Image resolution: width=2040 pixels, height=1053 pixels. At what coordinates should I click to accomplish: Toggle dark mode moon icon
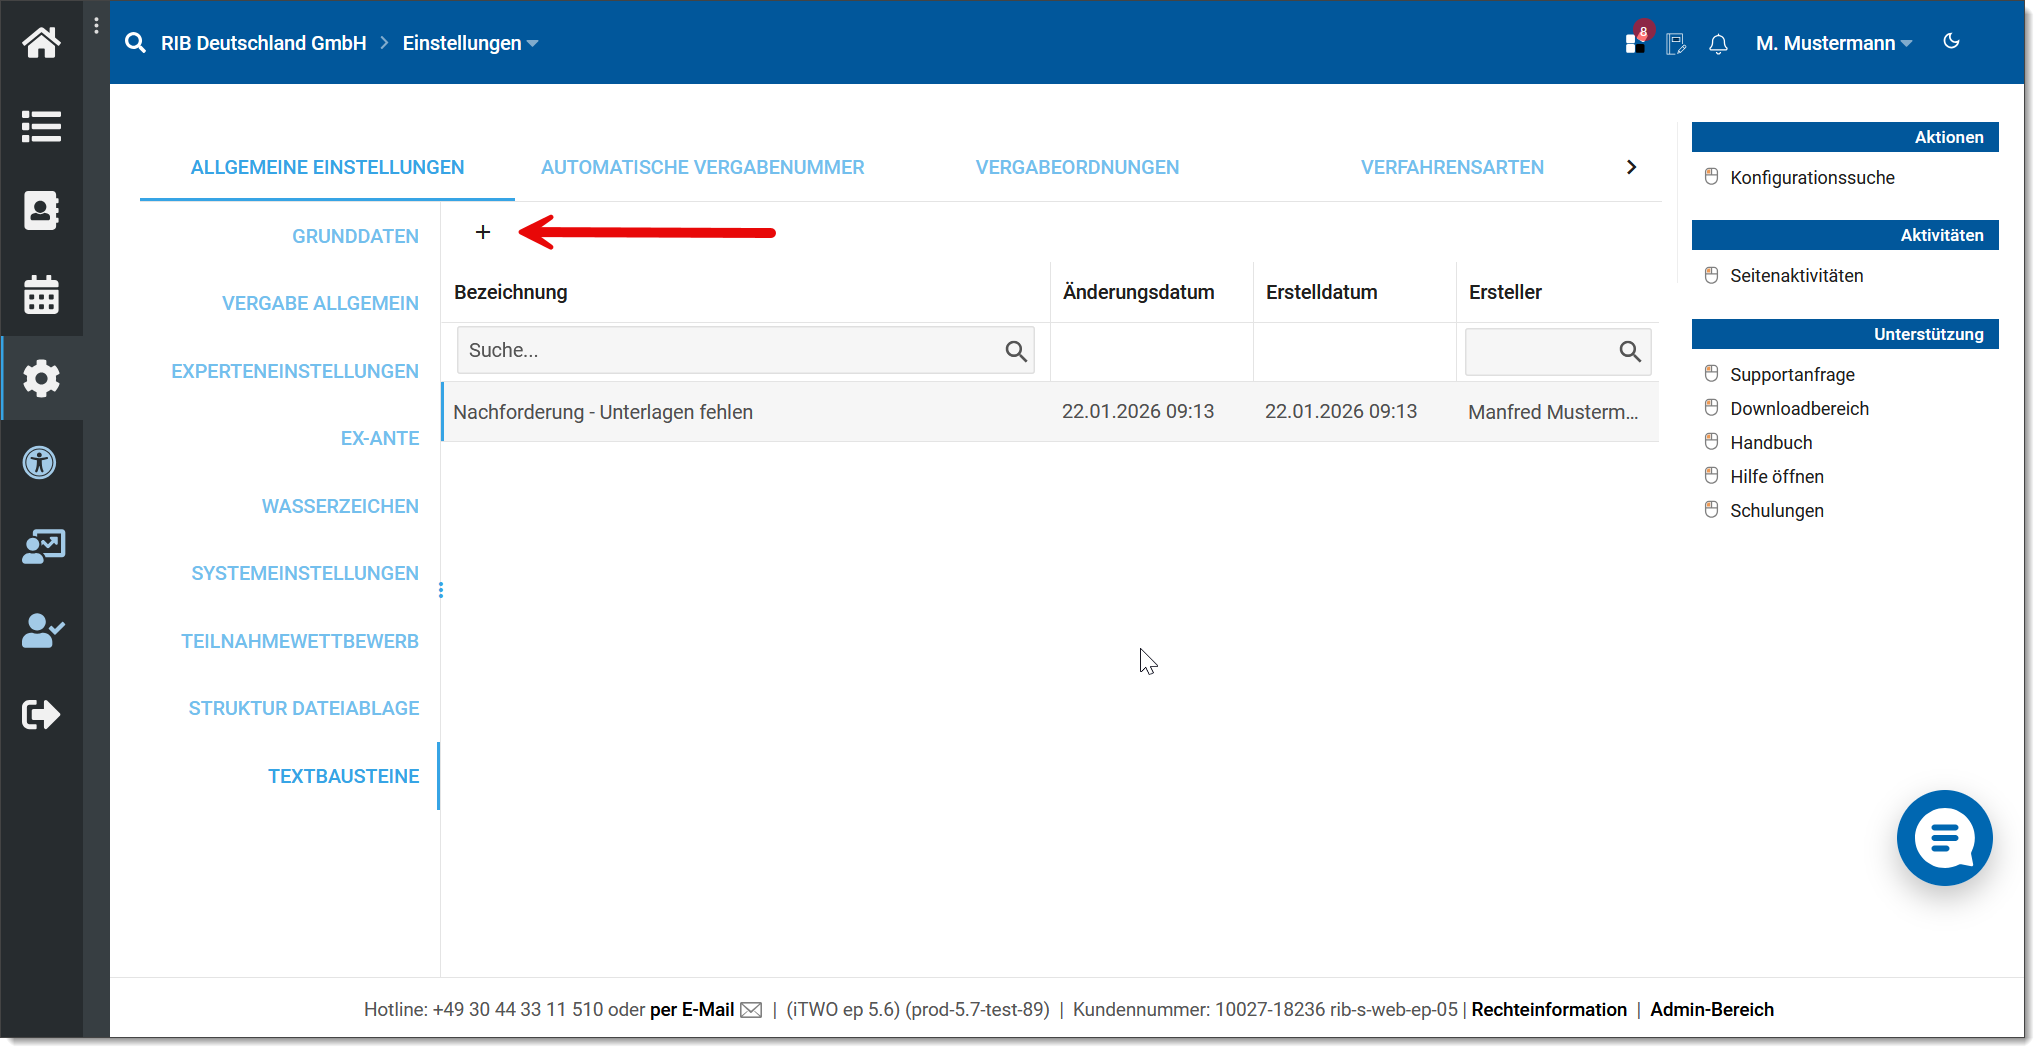tap(1951, 42)
